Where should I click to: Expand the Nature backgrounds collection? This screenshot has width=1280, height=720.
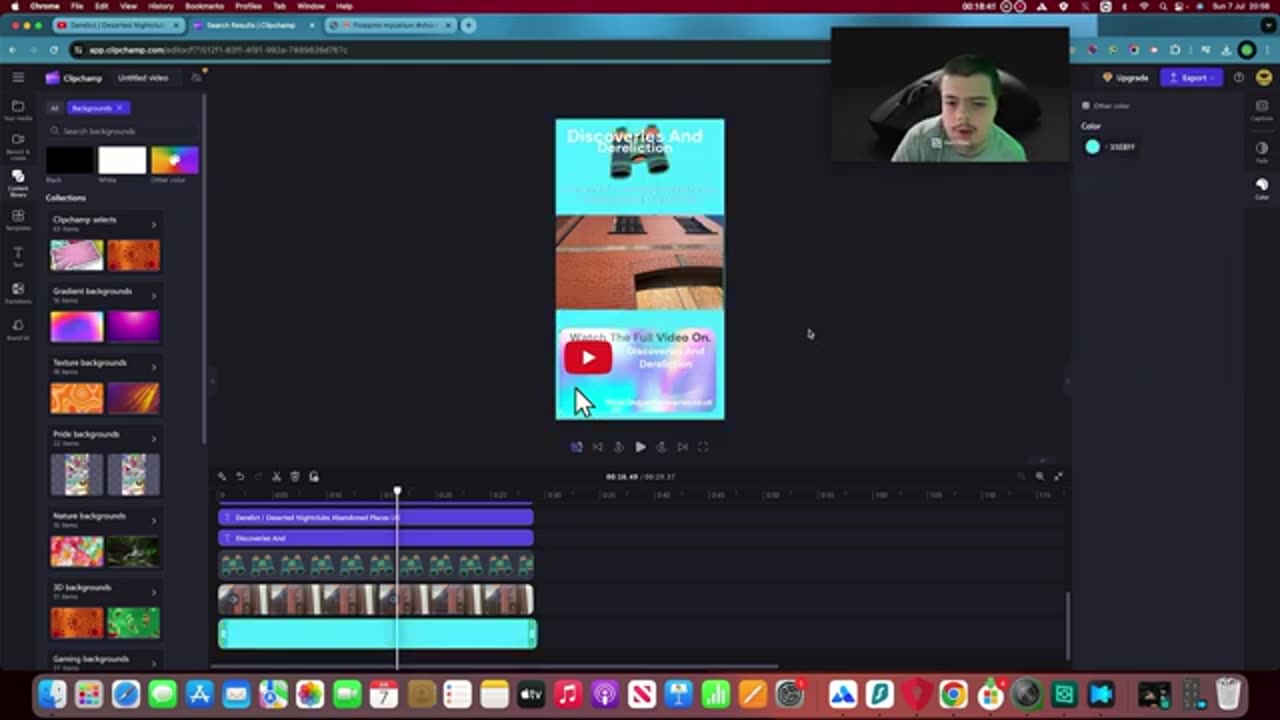153,520
